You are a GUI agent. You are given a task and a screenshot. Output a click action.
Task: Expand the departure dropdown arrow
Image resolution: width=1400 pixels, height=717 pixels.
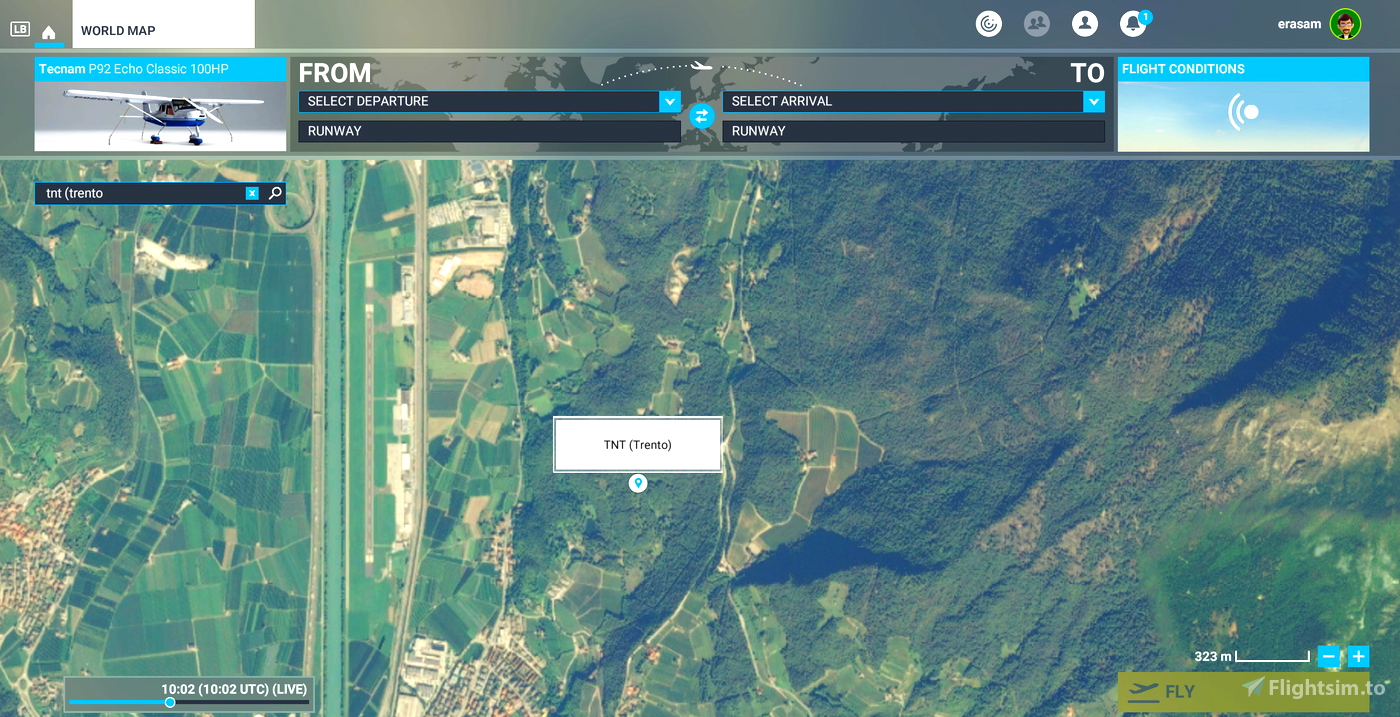(670, 101)
